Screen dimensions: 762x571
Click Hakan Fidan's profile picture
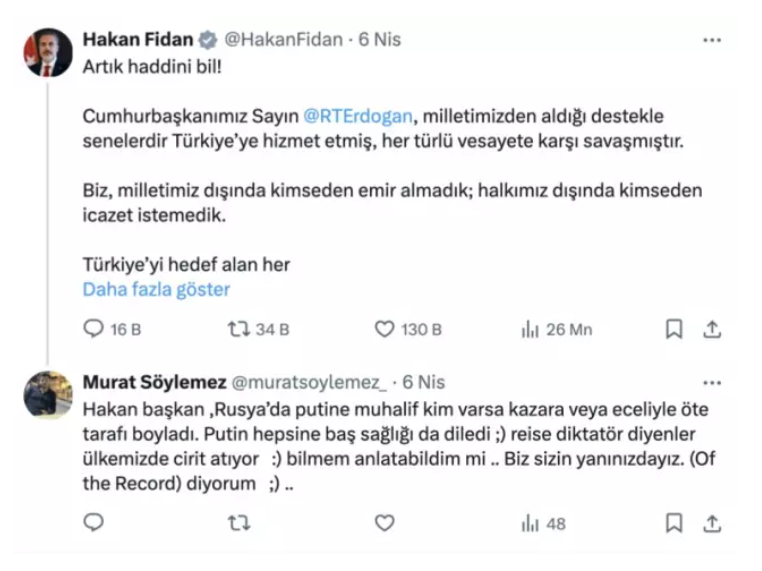pyautogui.click(x=48, y=53)
